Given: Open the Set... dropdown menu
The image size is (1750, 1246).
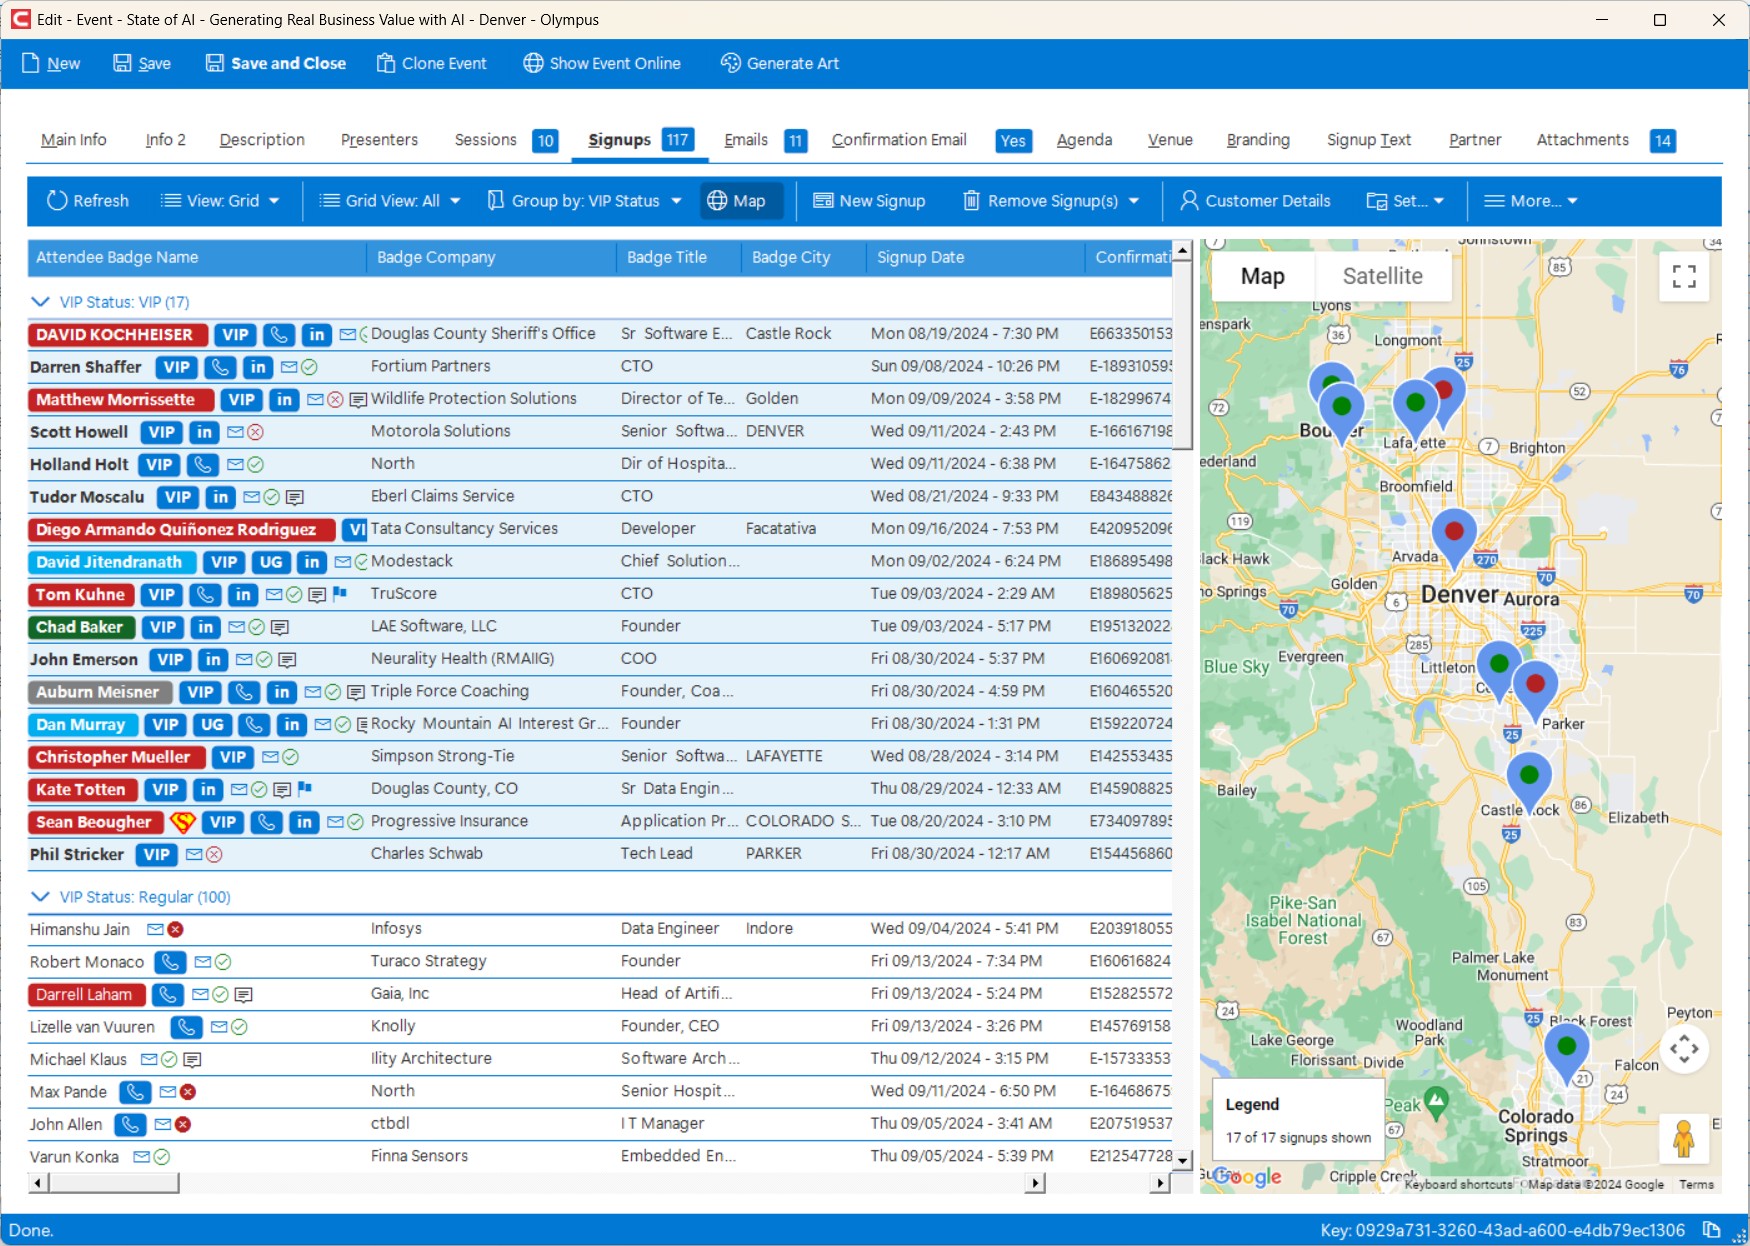Looking at the screenshot, I should coord(1405,201).
